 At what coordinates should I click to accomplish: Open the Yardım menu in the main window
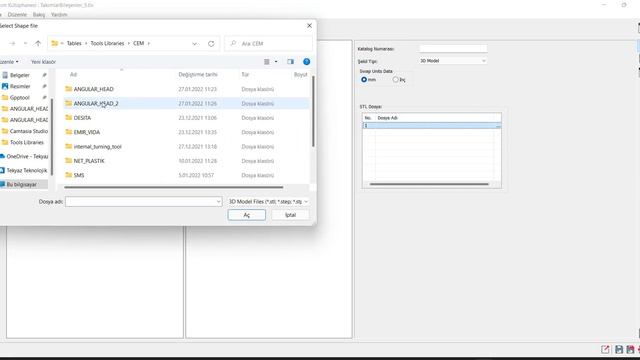59,15
